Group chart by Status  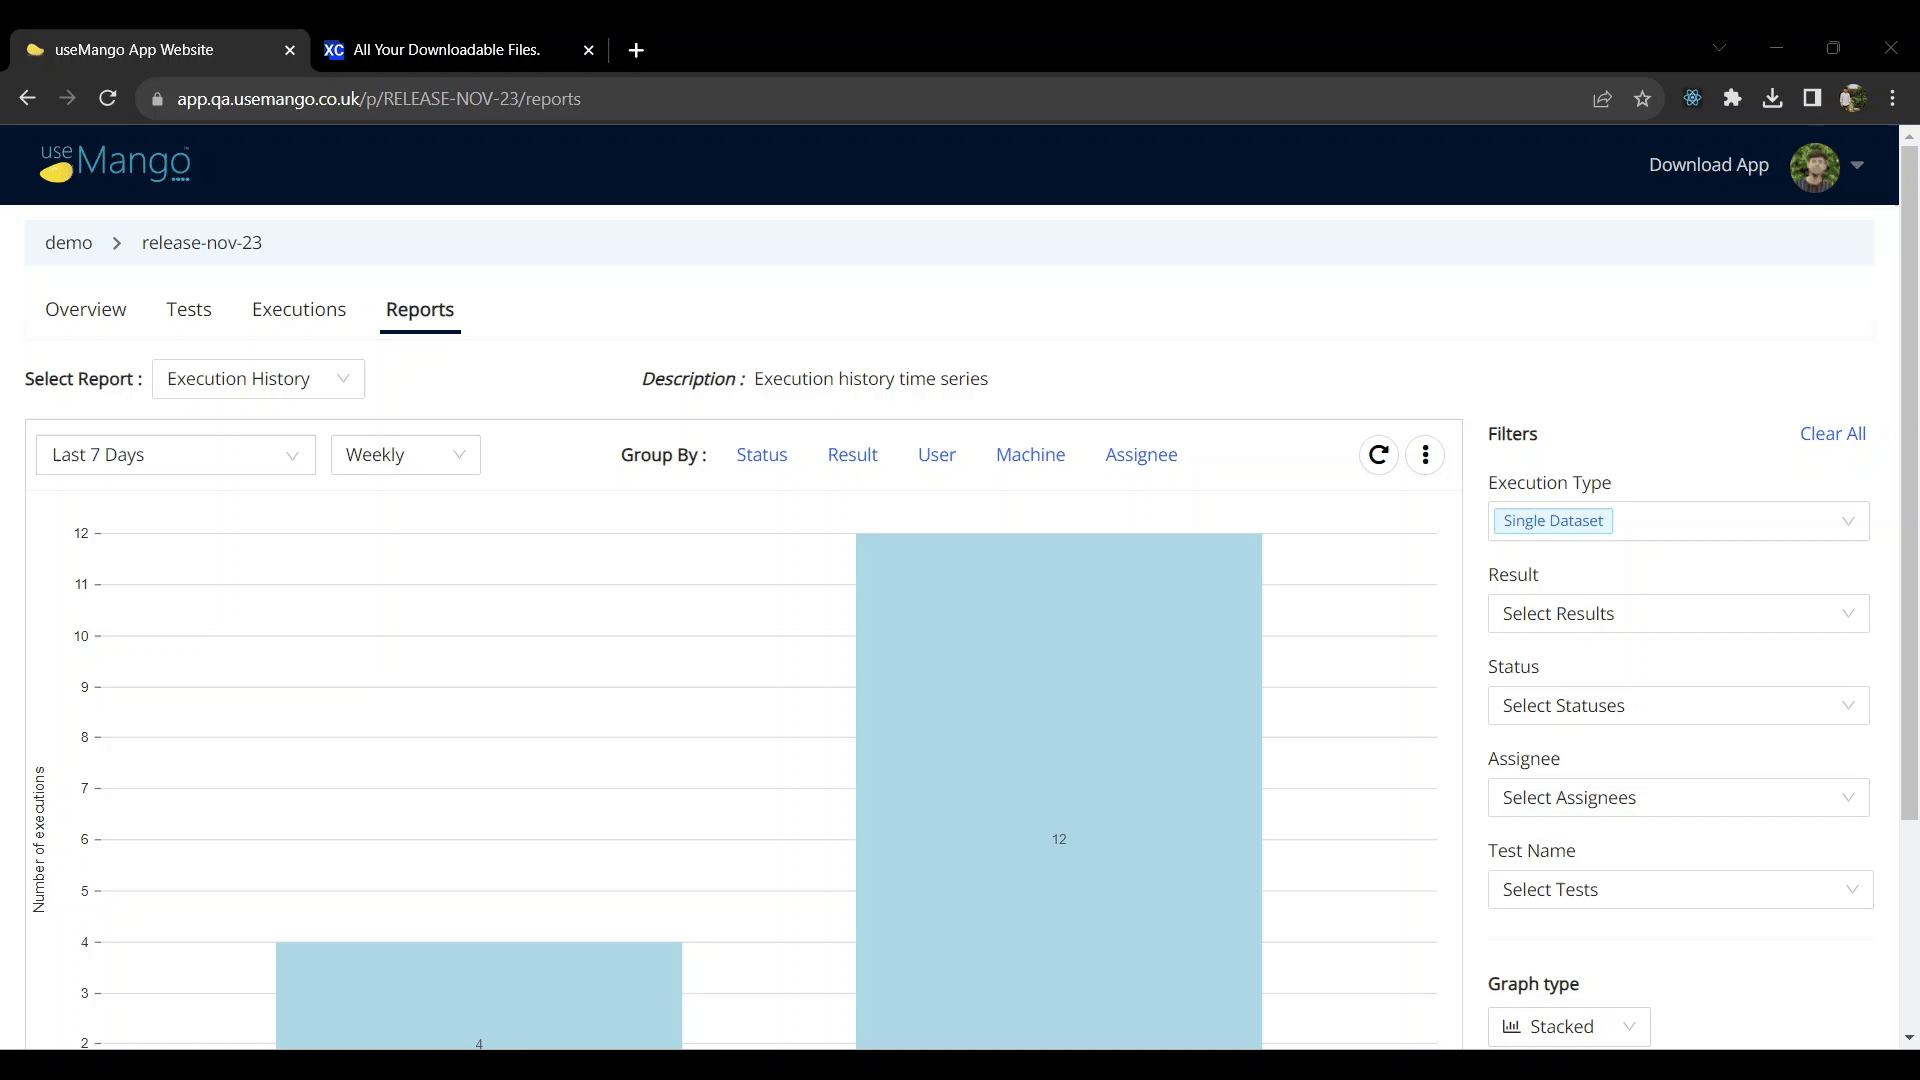click(762, 455)
